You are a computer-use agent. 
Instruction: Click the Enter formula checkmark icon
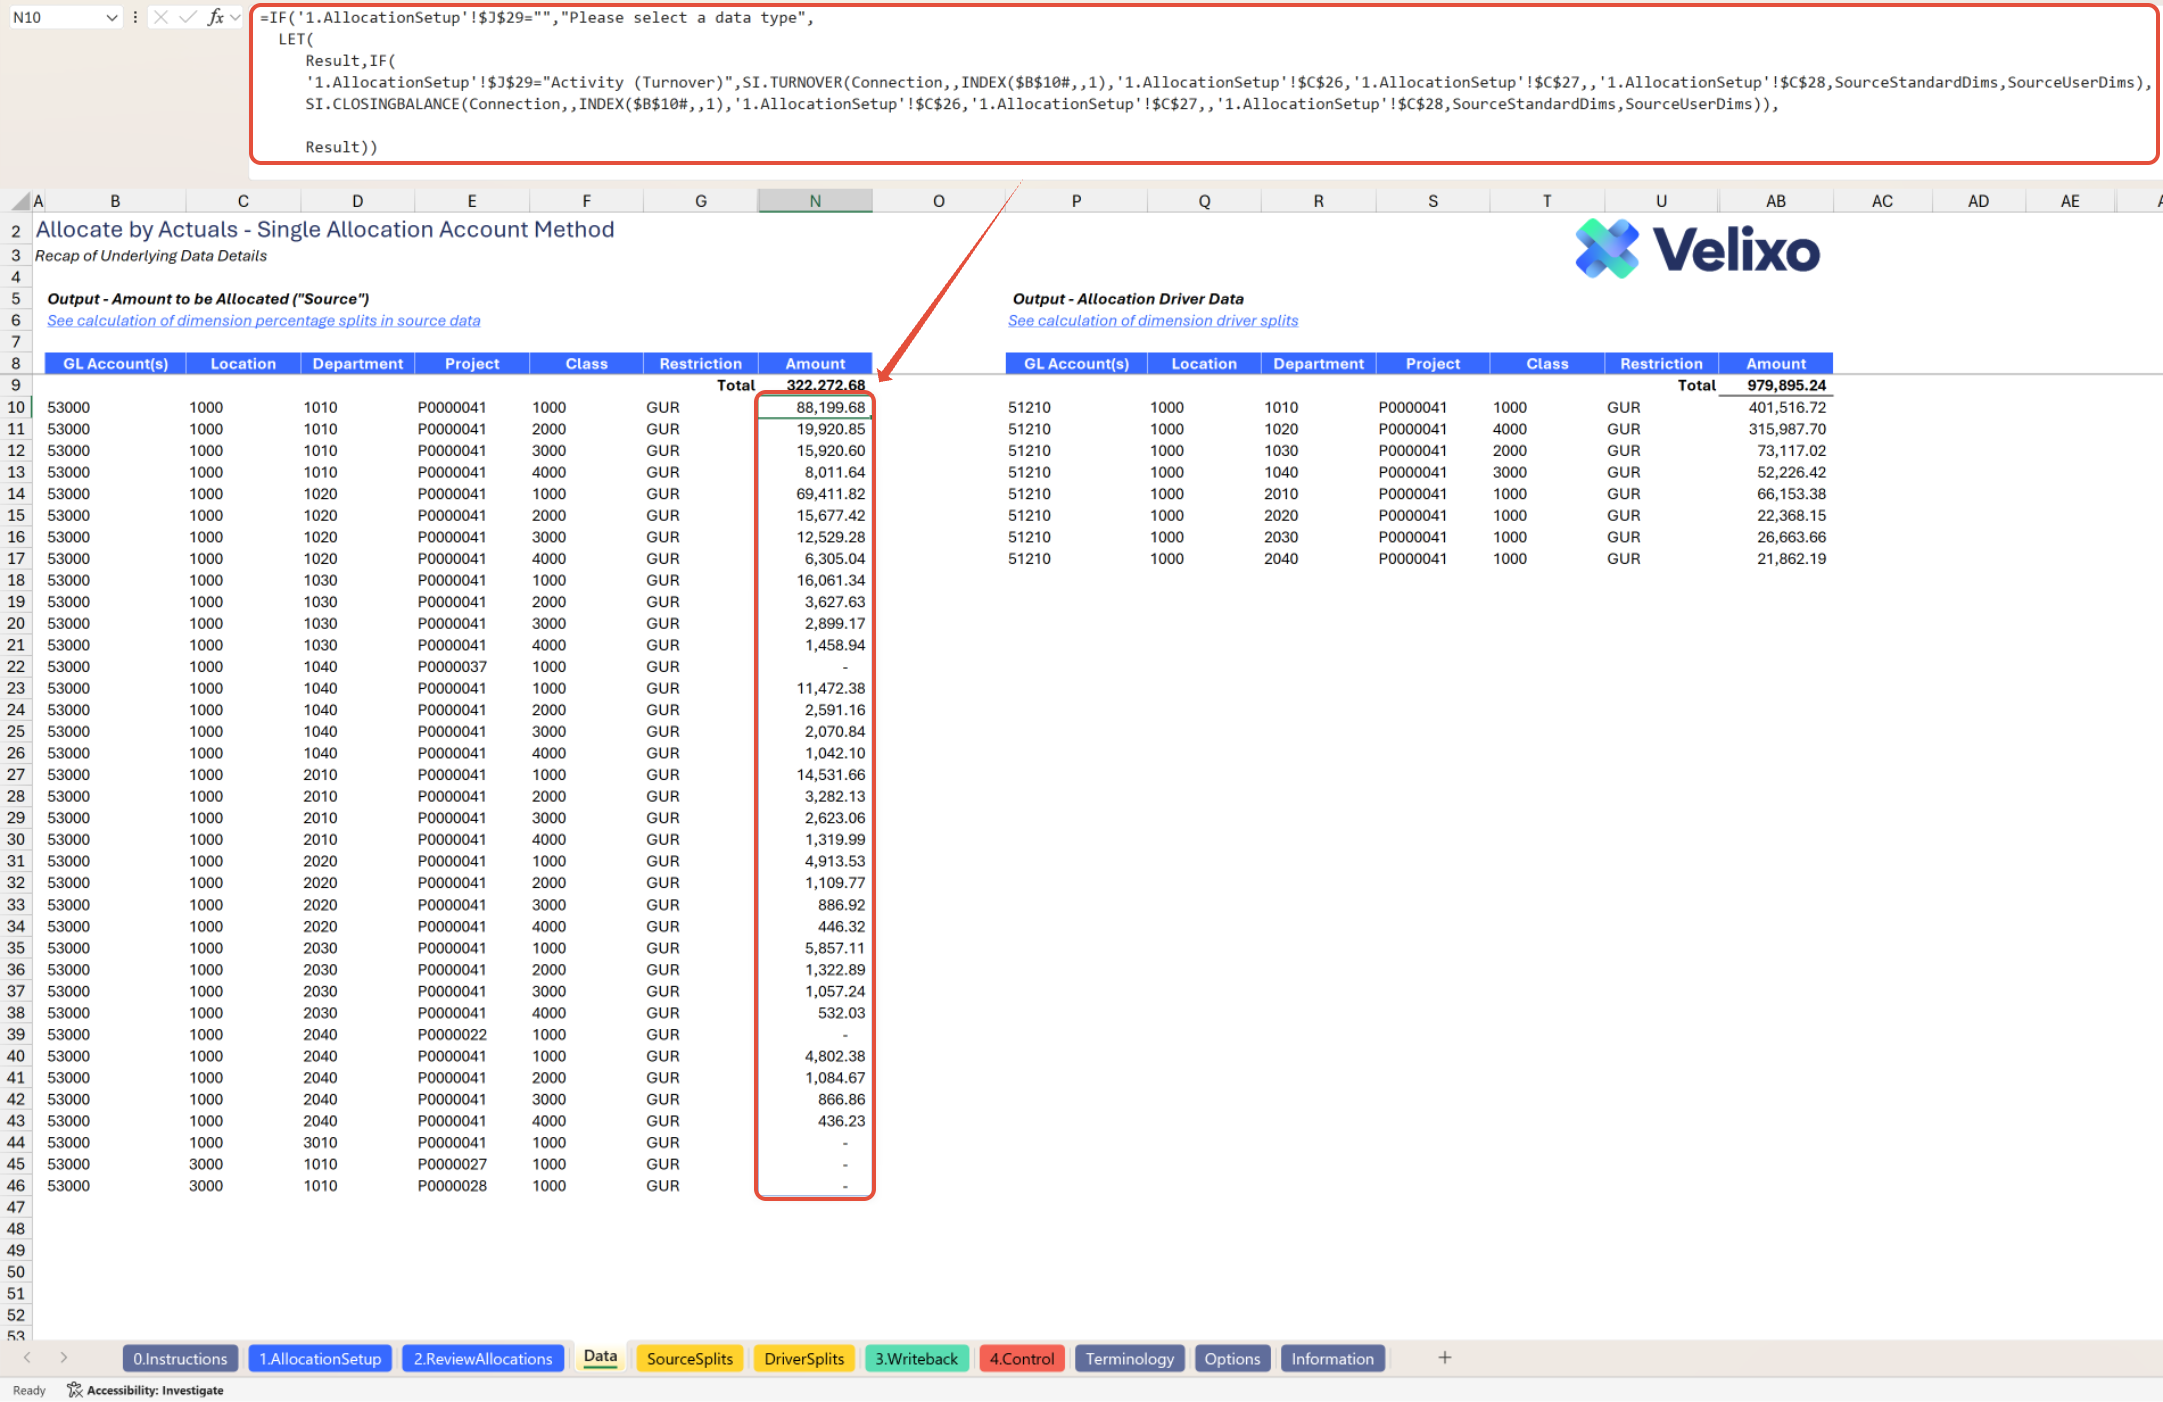(187, 17)
